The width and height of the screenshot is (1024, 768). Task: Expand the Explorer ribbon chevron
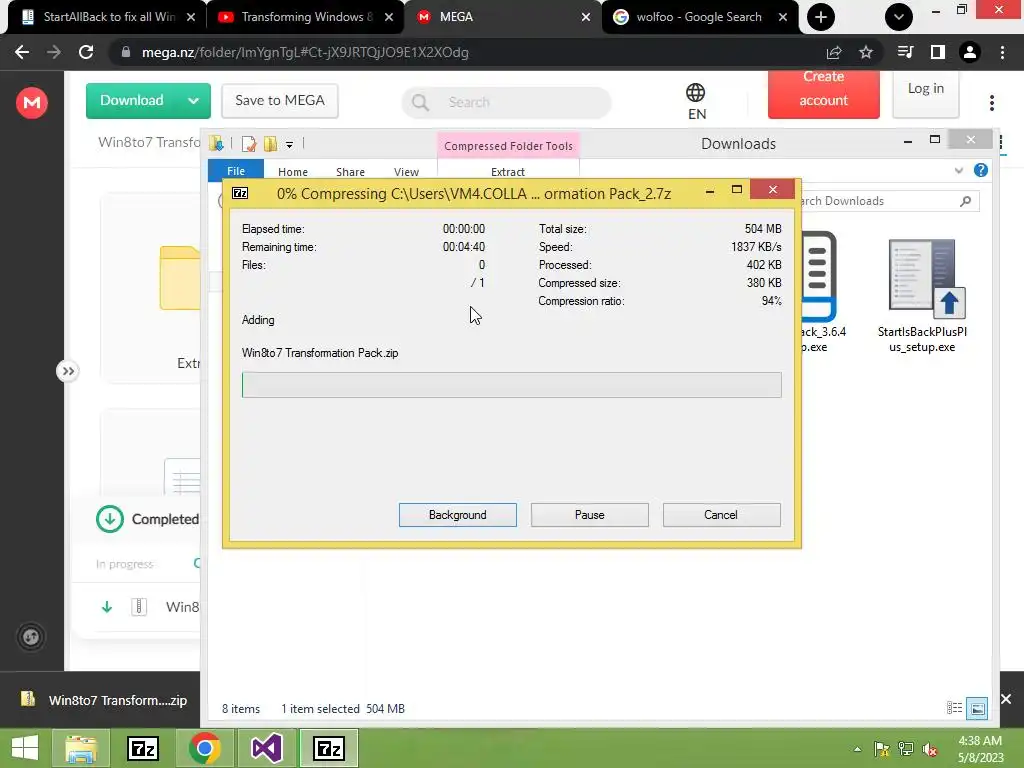point(959,170)
